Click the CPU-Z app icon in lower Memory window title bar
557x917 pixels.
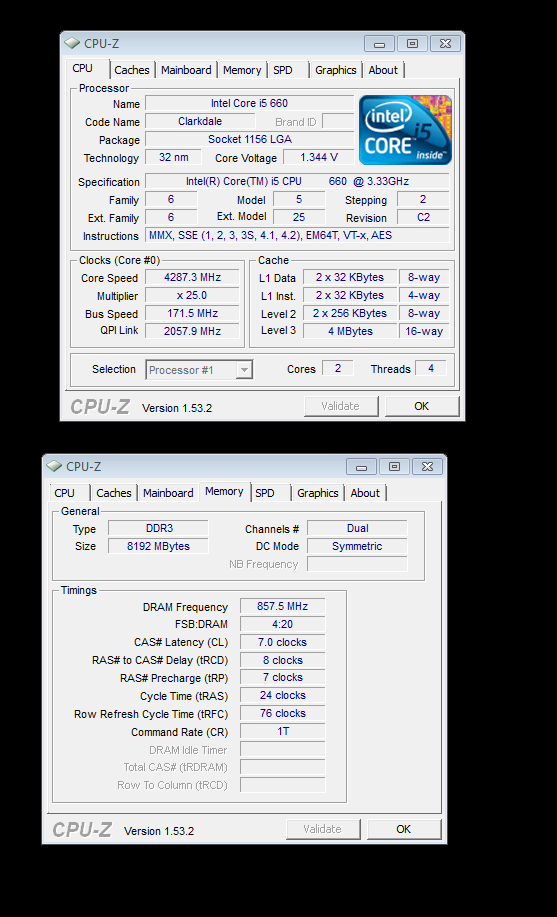[x=54, y=466]
